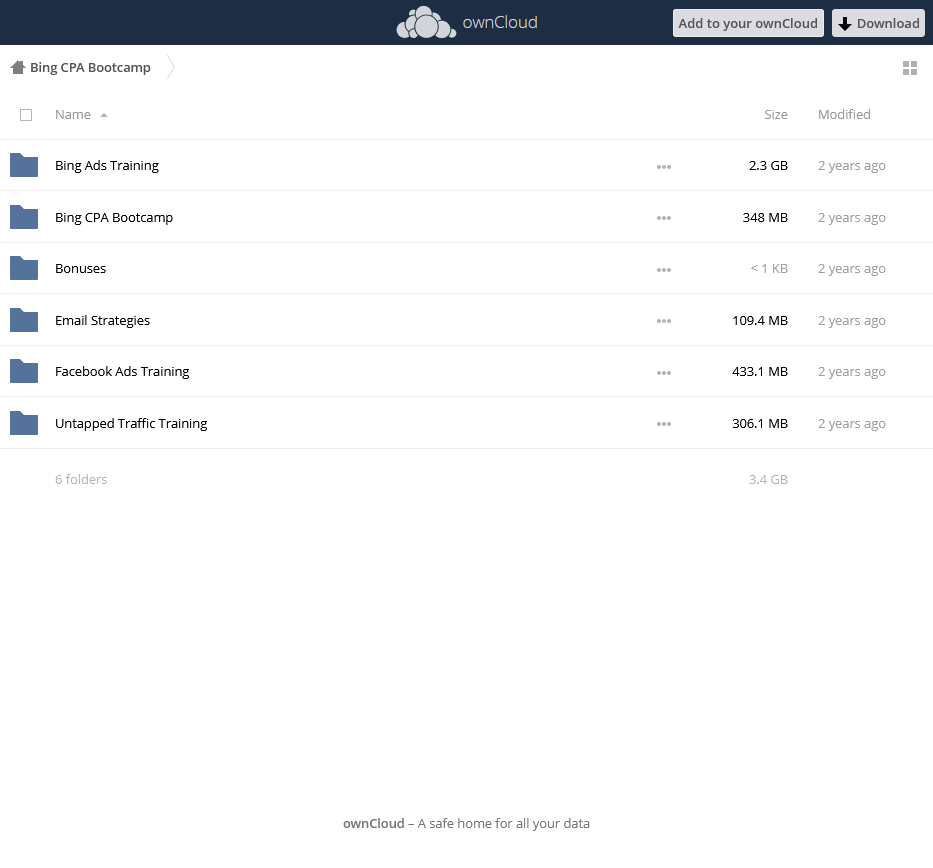
Task: Open the Bonuses folder icon
Action: point(24,268)
